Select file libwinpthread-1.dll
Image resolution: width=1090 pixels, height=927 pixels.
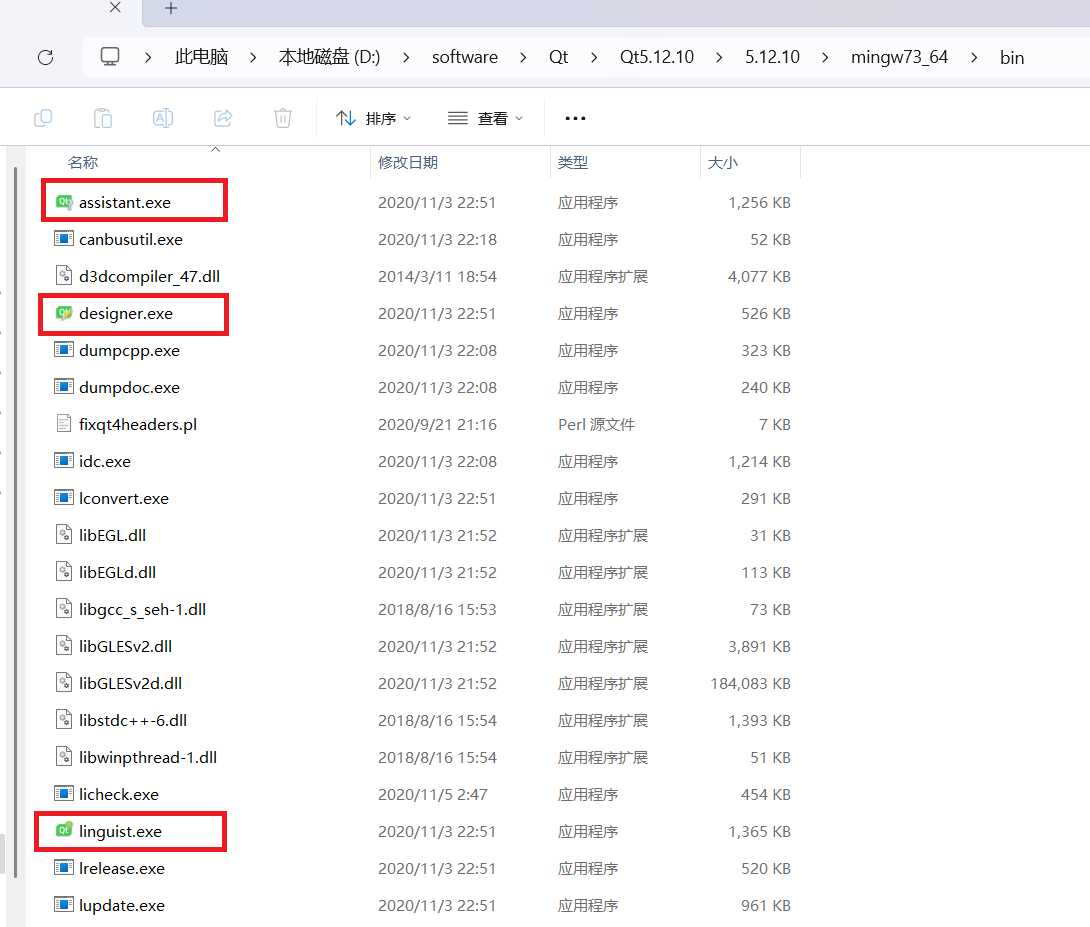click(147, 757)
